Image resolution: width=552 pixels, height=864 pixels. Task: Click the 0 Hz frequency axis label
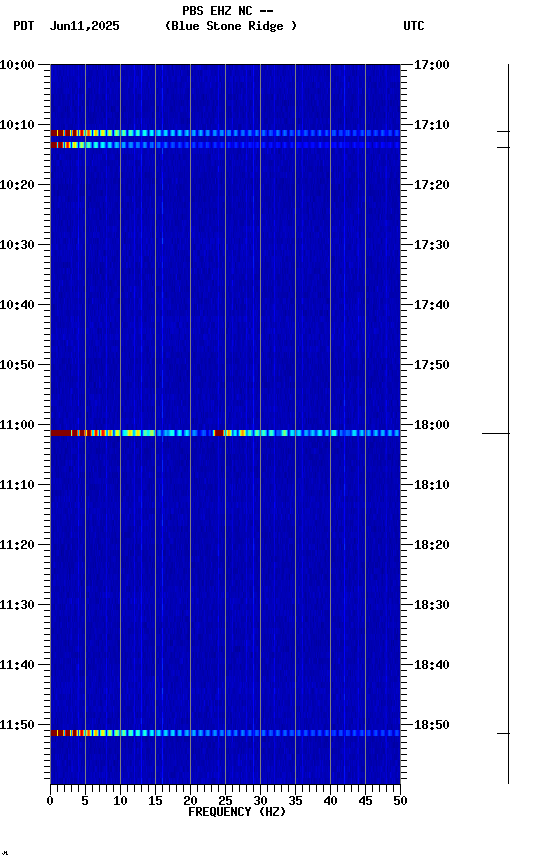coord(50,801)
